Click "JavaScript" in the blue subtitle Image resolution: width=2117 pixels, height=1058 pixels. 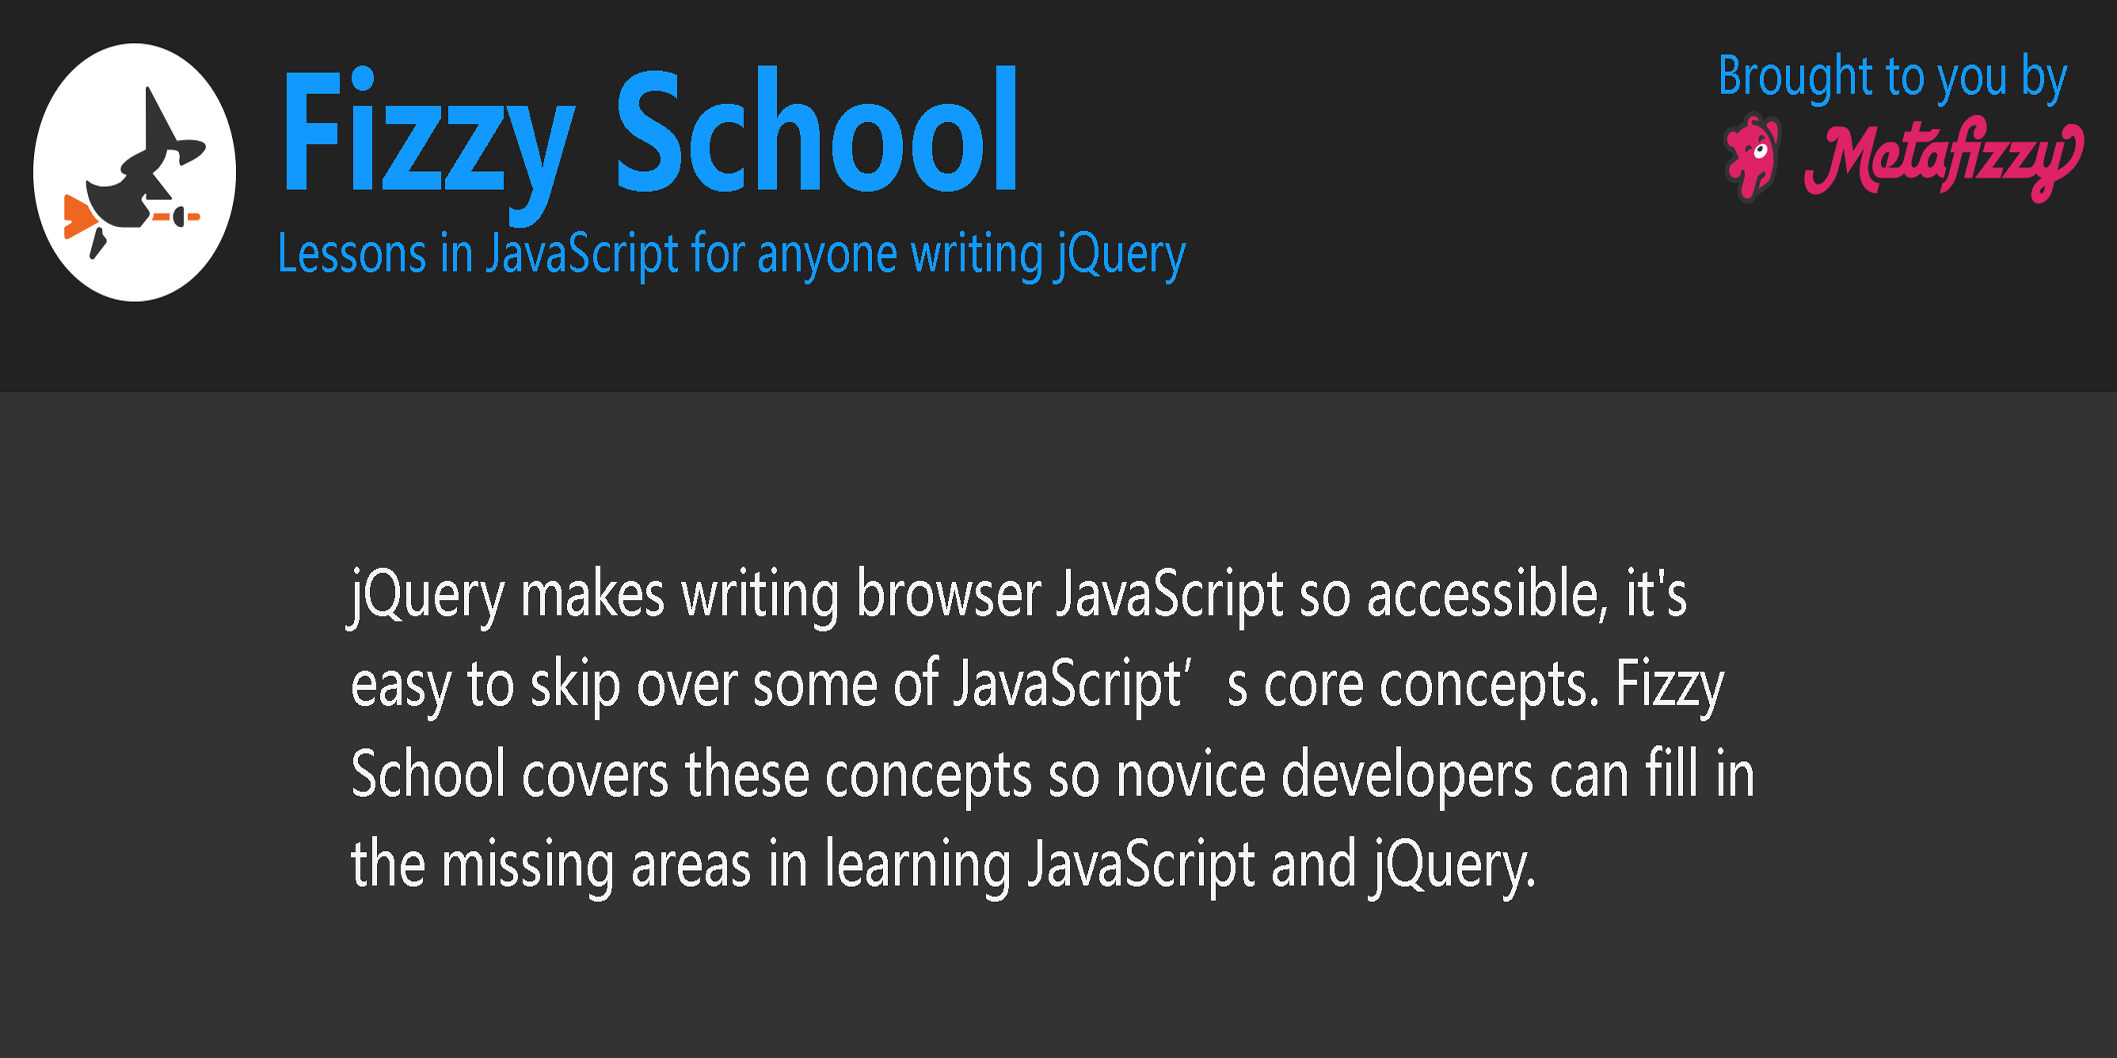(x=582, y=254)
